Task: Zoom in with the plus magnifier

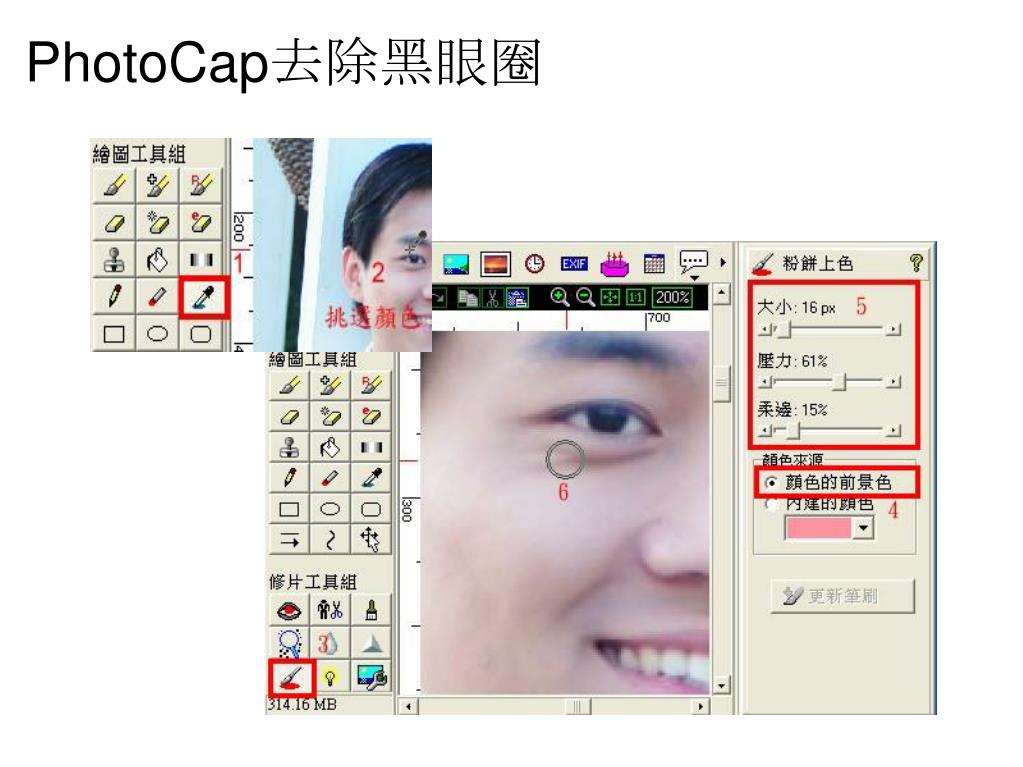Action: (x=559, y=297)
